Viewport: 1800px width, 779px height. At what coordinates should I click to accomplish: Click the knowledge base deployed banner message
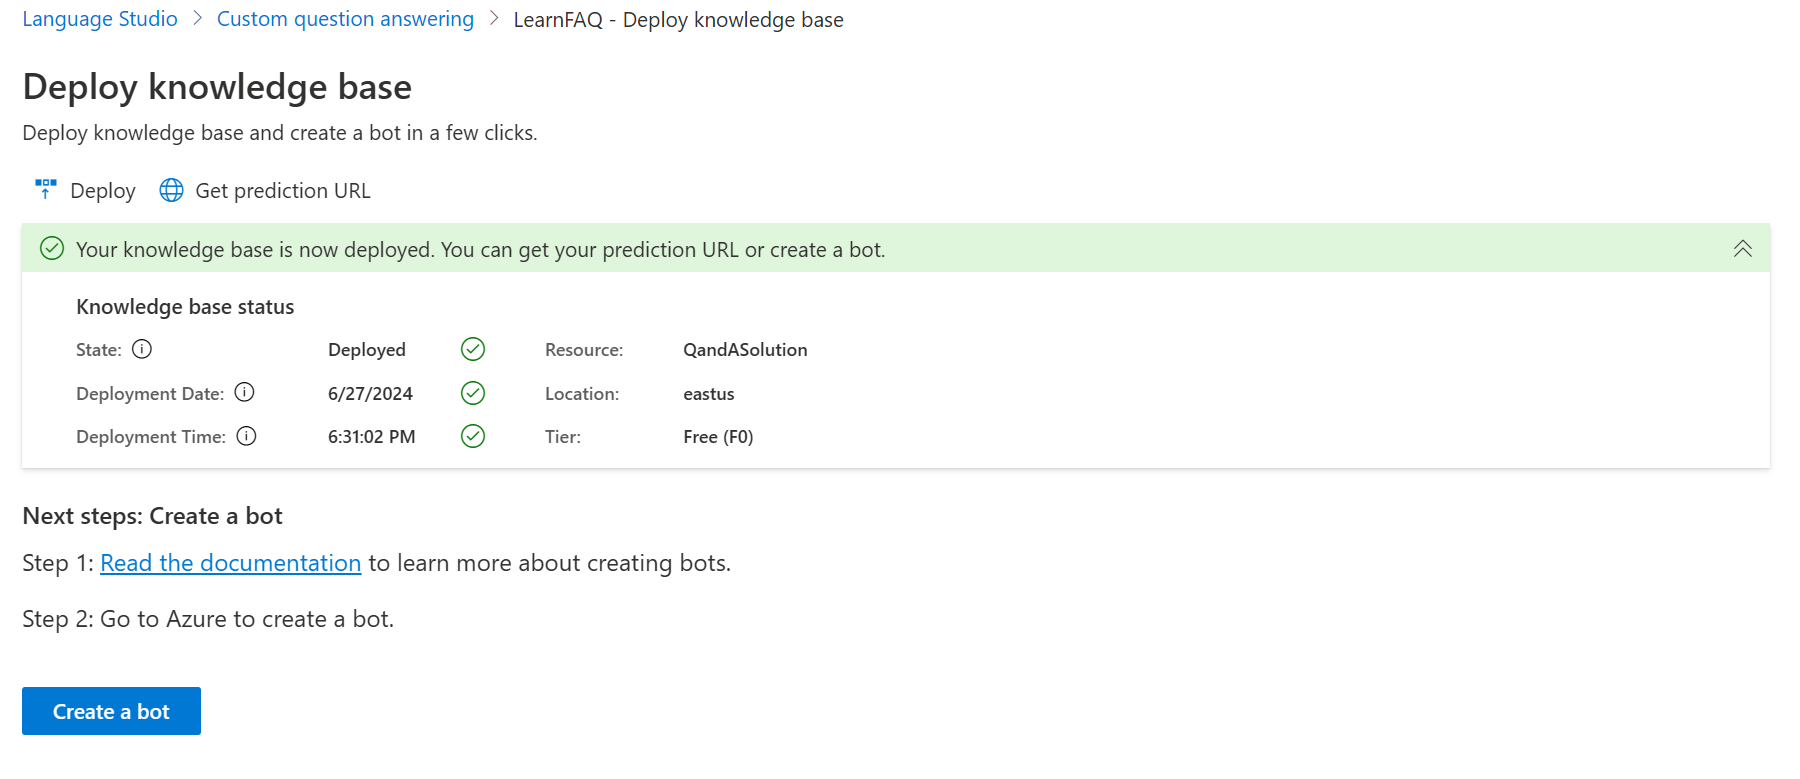[480, 250]
